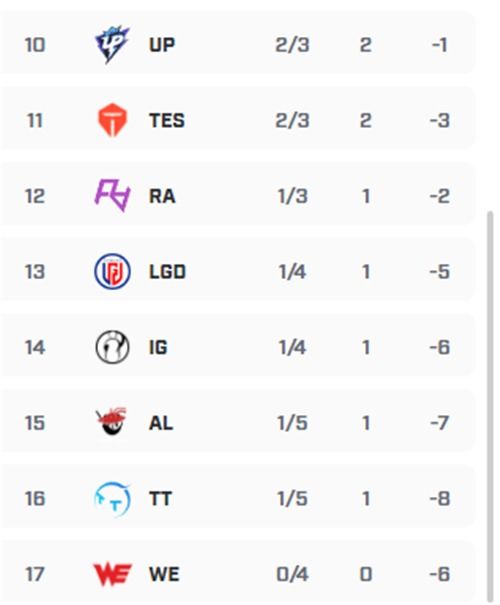Viewport: 500px width, 605px height.
Task: Click the AL team logo
Action: pos(111,422)
